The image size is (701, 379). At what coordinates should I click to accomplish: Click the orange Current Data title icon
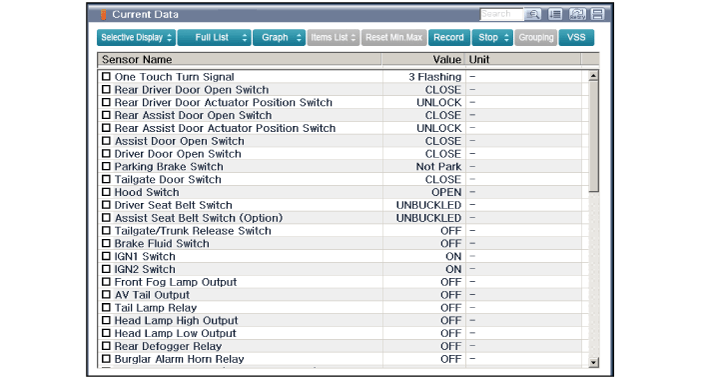104,15
